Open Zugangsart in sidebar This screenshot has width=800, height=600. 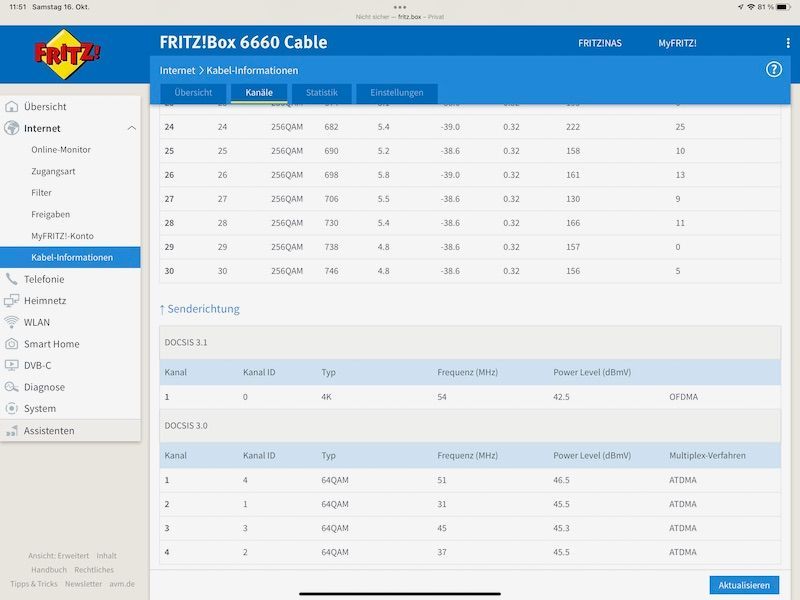pyautogui.click(x=53, y=171)
